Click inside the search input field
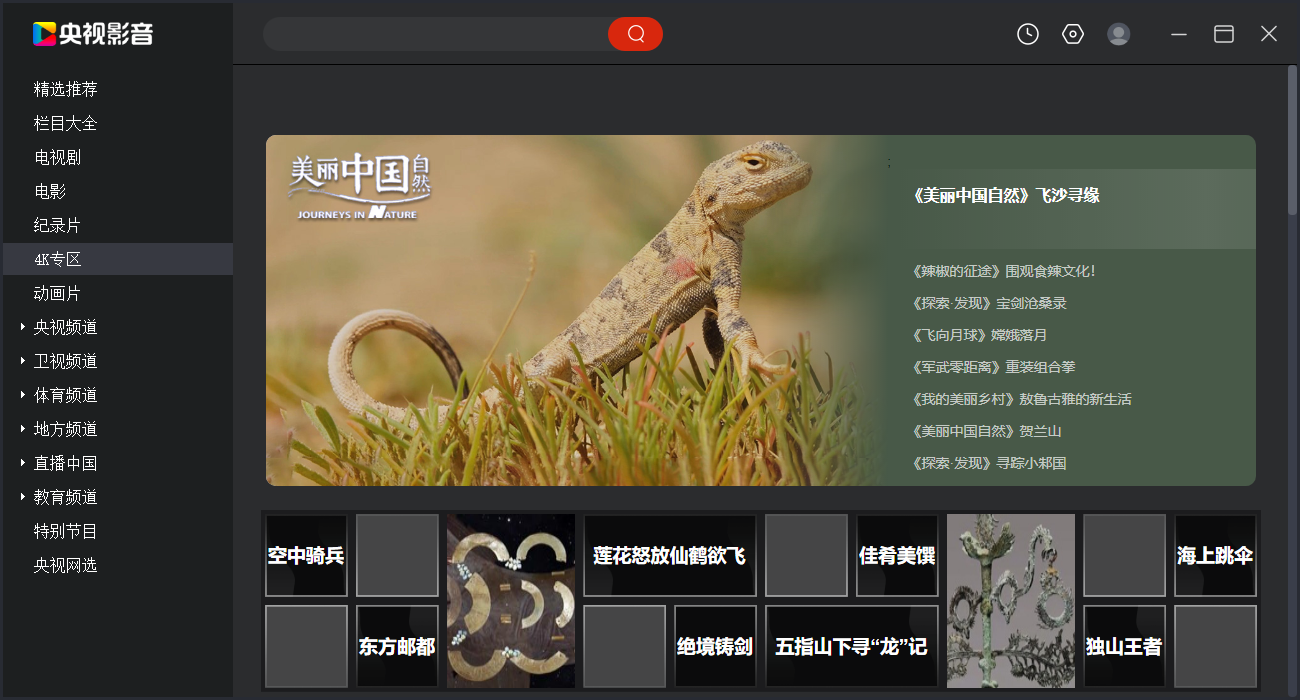Screen dimensions: 1300x700 435,34
